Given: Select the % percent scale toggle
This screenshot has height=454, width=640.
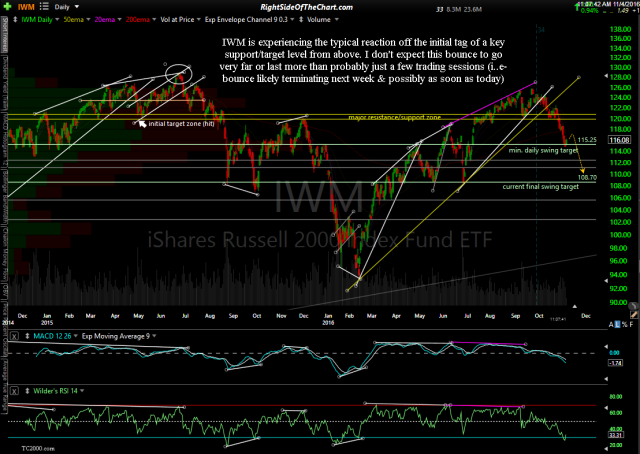Looking at the screenshot, I should tap(625, 325).
